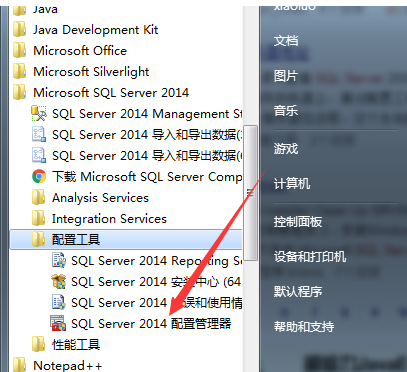407x372 pixels.
Task: Click the SQL Server 2014 Management Studio icon
Action: tap(39, 114)
